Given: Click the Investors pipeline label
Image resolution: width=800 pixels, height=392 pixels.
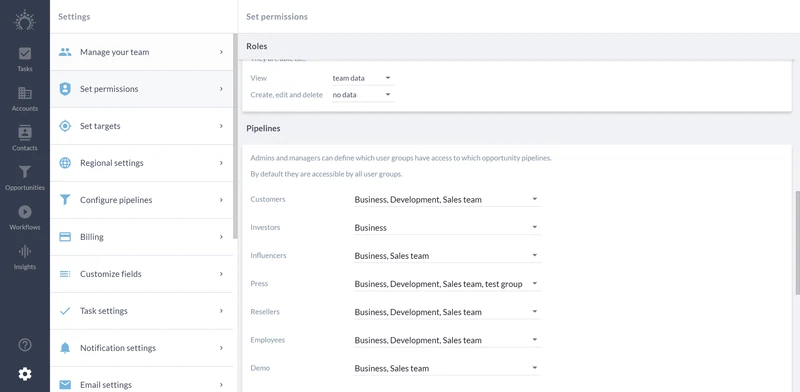Looking at the screenshot, I should pos(265,227).
